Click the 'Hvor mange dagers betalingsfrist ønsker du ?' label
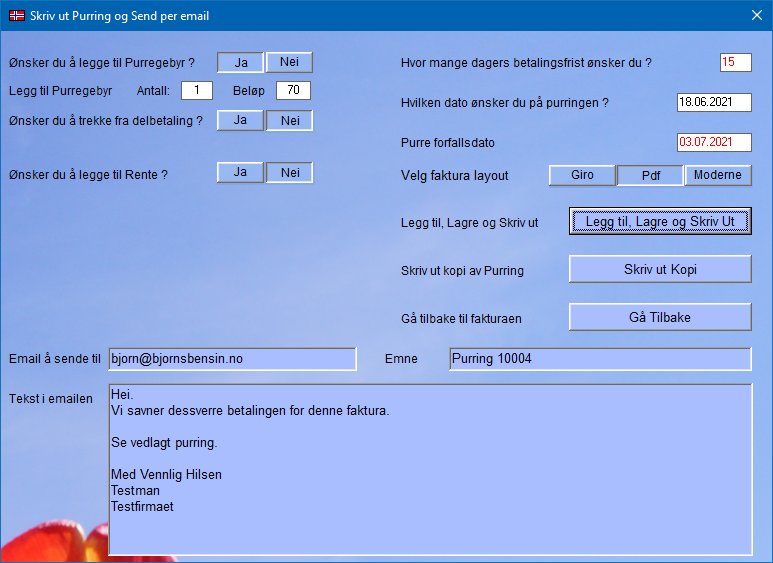Image resolution: width=773 pixels, height=563 pixels. pyautogui.click(x=526, y=63)
